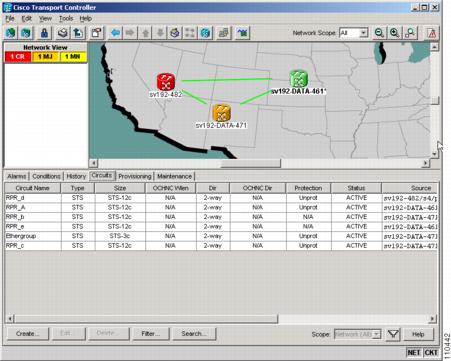Click the zoom-to-area magnifier icon
Viewport: 451px width, 361px height.
410,33
